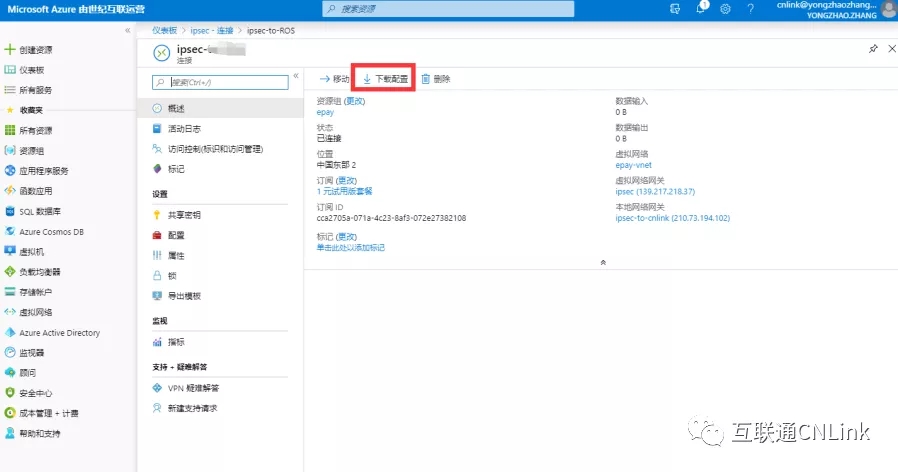Open the 仪表板 dashboard icon in sidebar
Screen dimensions: 898x472
10,70
